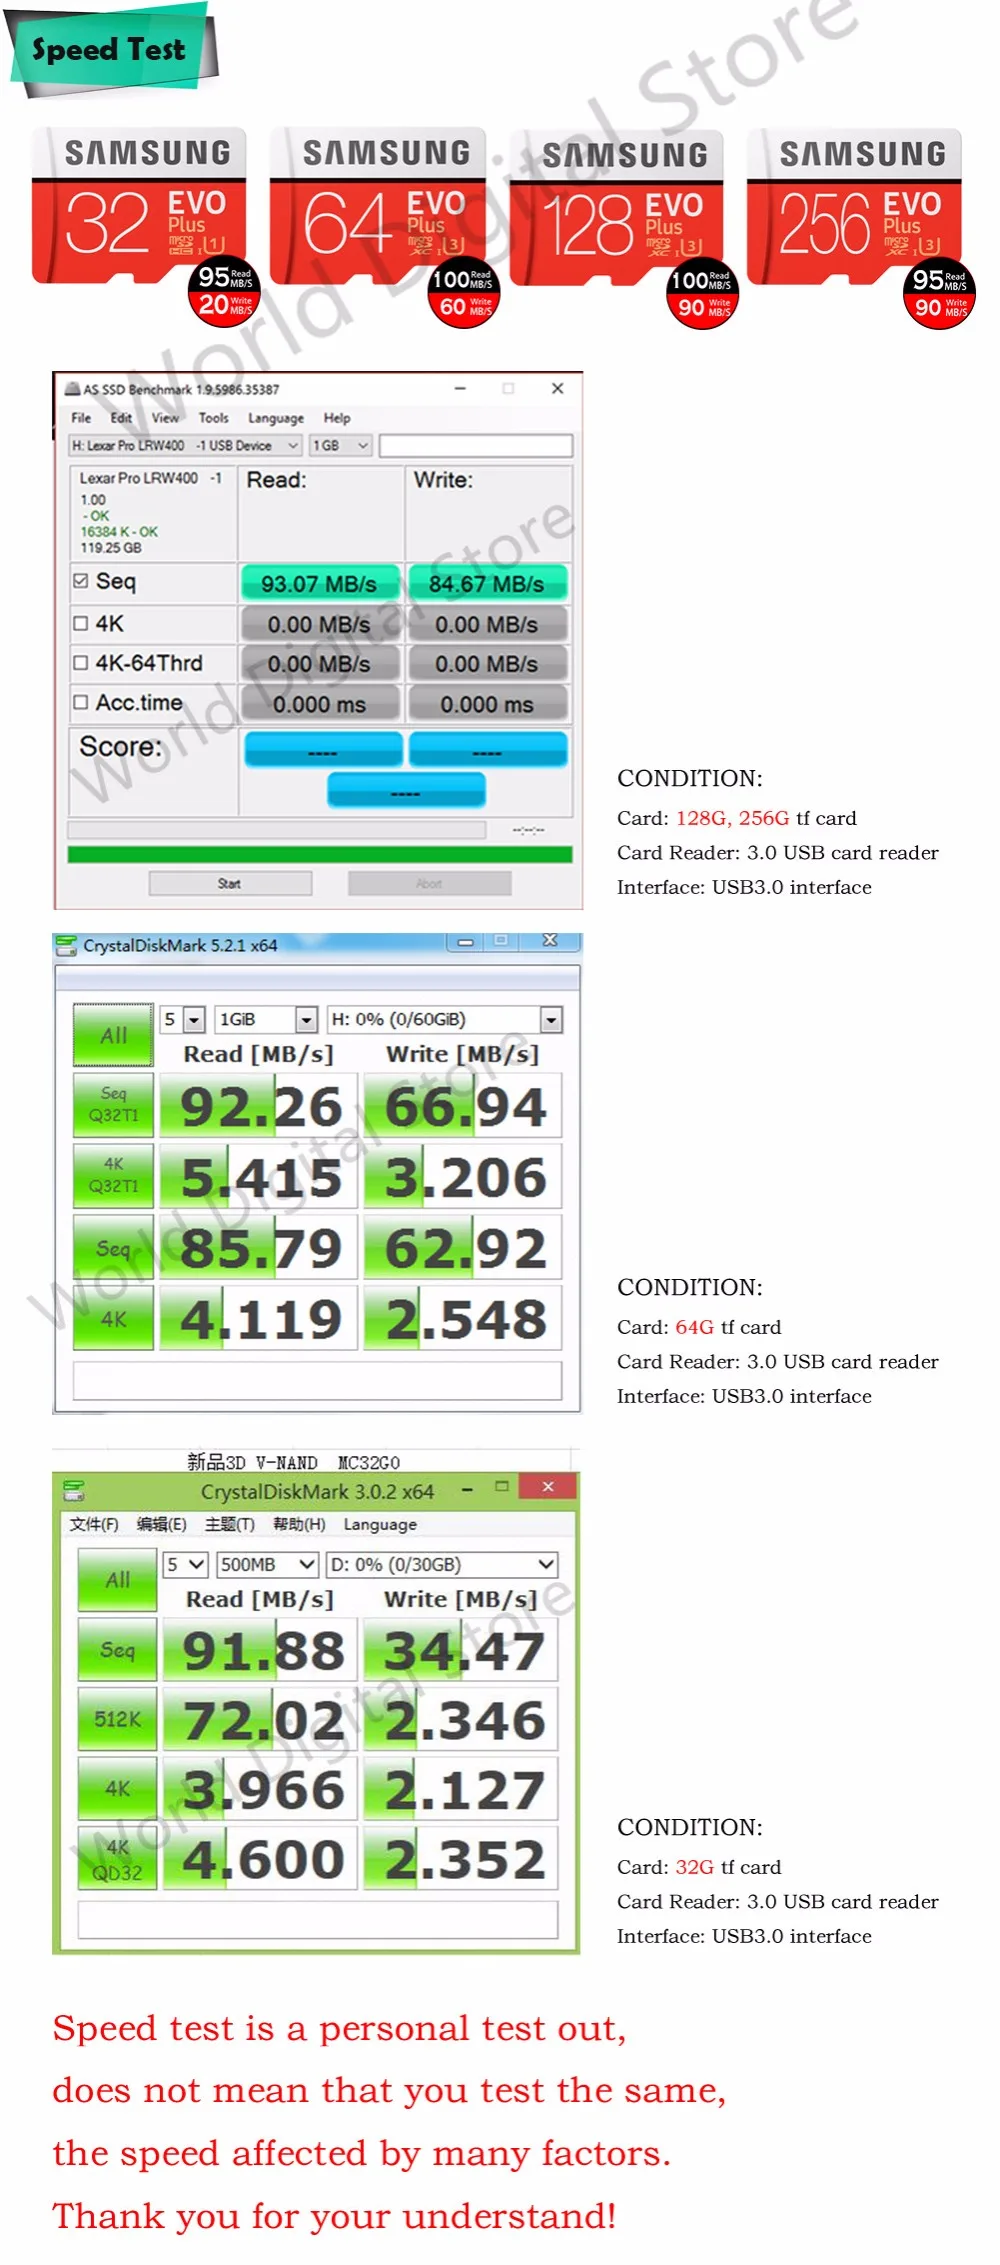Click the 84.67 MB/s Seq write result
The height and width of the screenshot is (2265, 1000).
pos(487,583)
